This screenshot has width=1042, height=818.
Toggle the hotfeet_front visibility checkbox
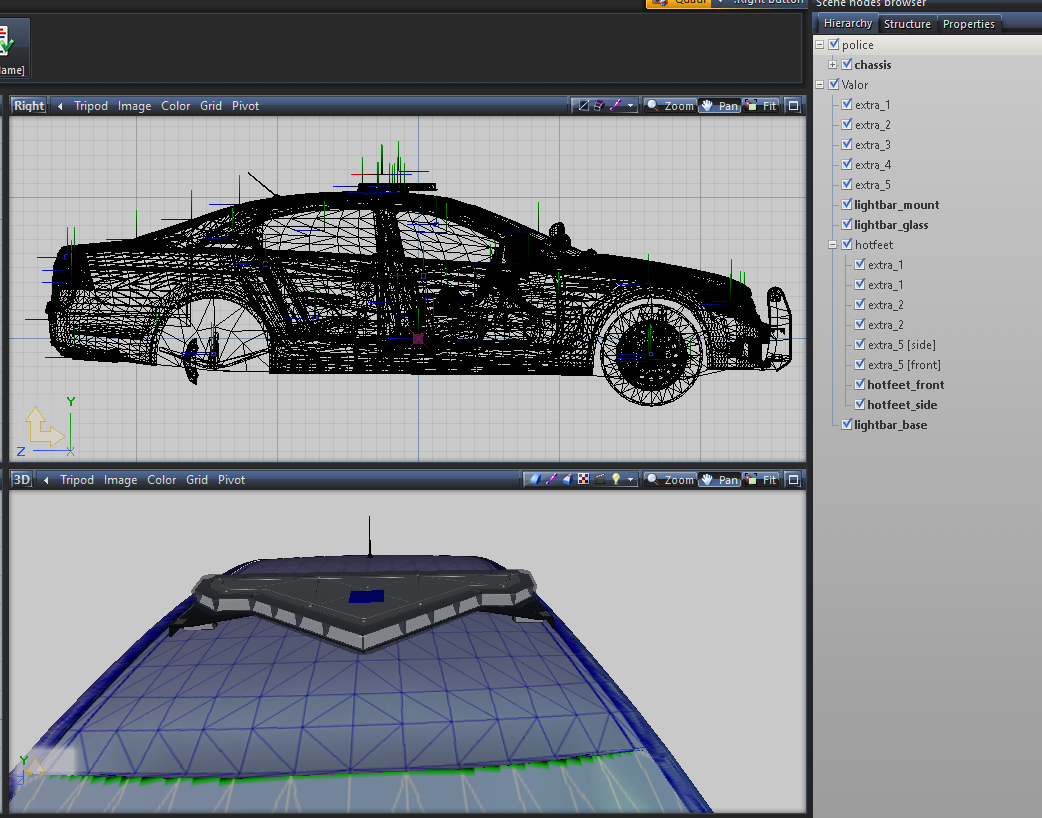coord(860,385)
